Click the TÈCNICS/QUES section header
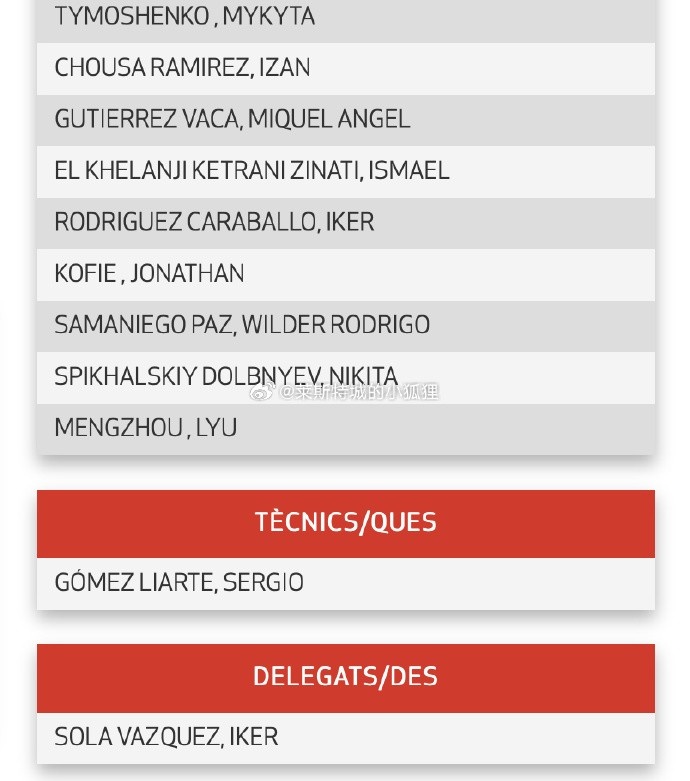 pyautogui.click(x=345, y=523)
